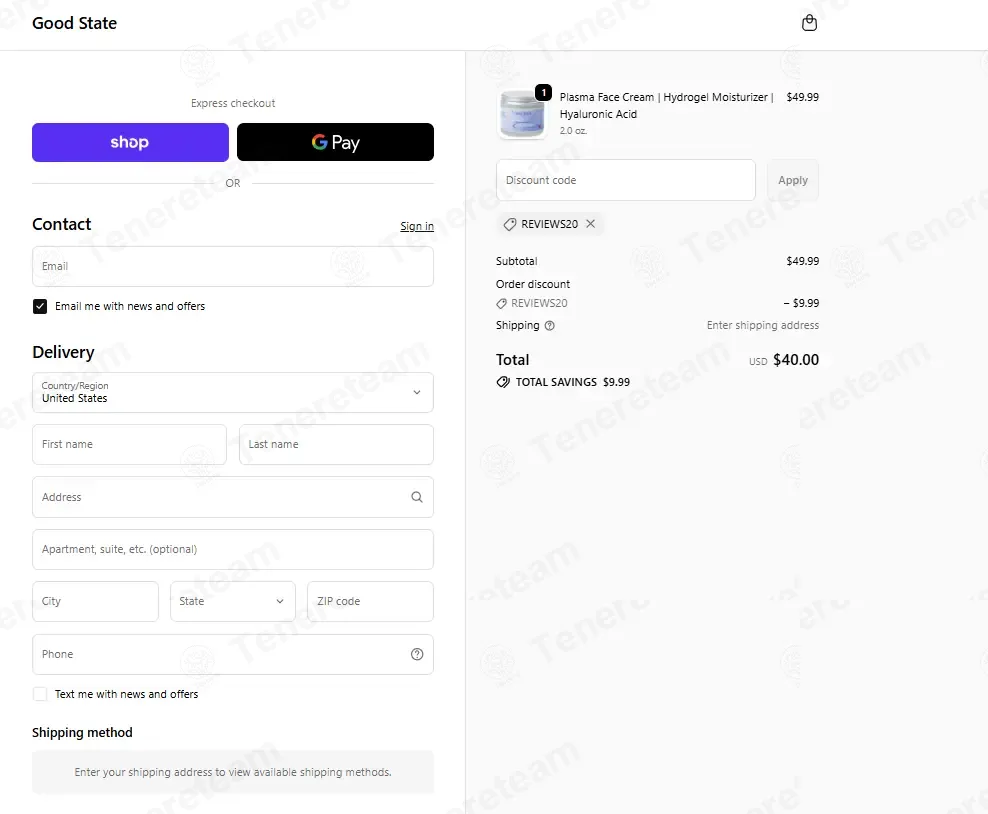
Task: Click the REVIEWS20 chip tag icon
Action: [x=510, y=224]
